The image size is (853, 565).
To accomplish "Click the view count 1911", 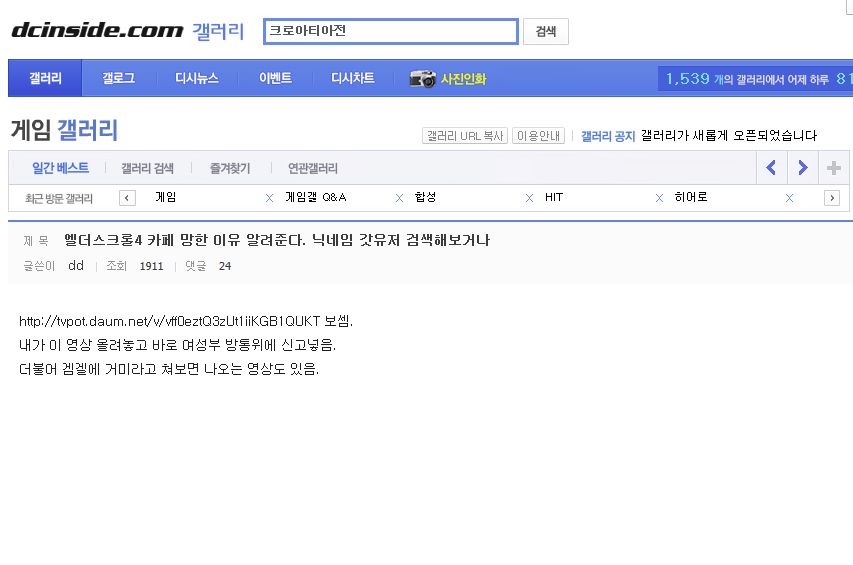I will pos(151,266).
